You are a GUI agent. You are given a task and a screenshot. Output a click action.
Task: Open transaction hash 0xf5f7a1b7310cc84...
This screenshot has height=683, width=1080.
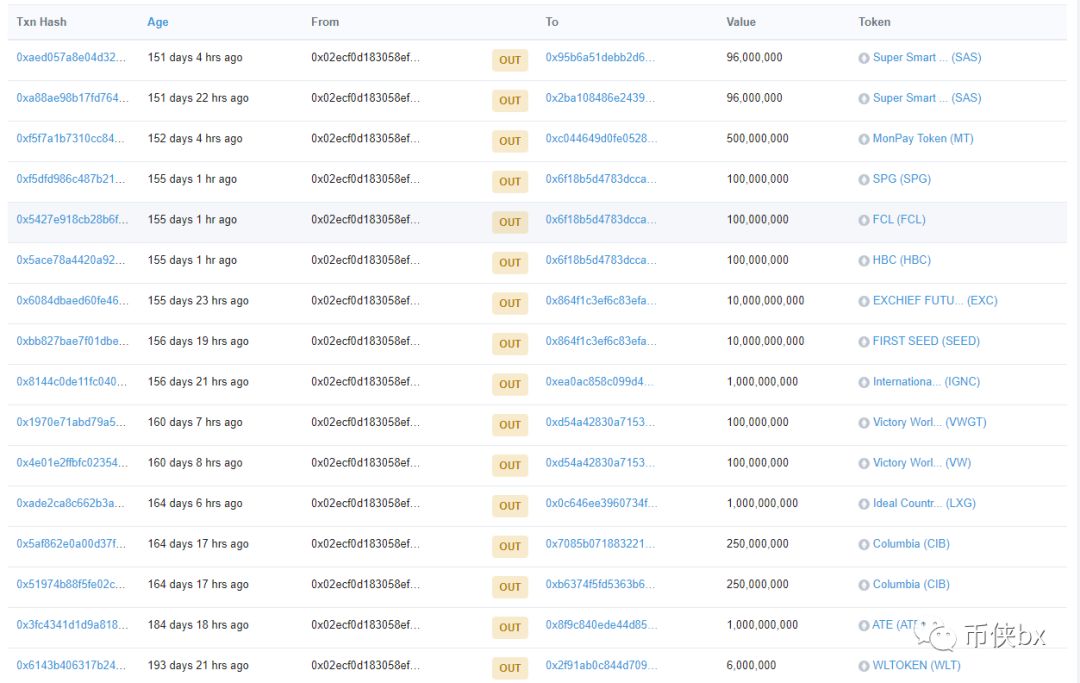pyautogui.click(x=70, y=139)
